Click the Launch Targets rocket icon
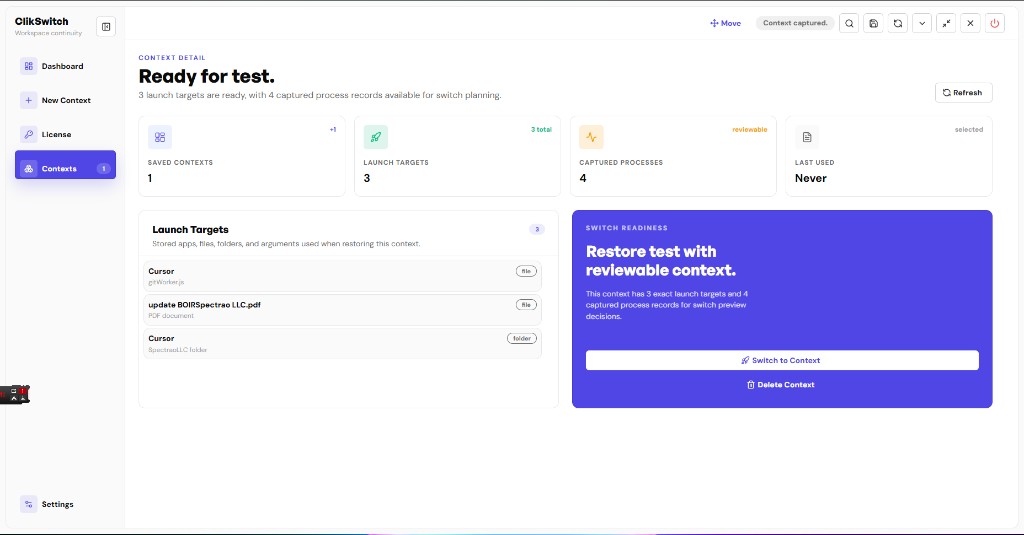Viewport: 1024px width, 535px height. point(376,137)
